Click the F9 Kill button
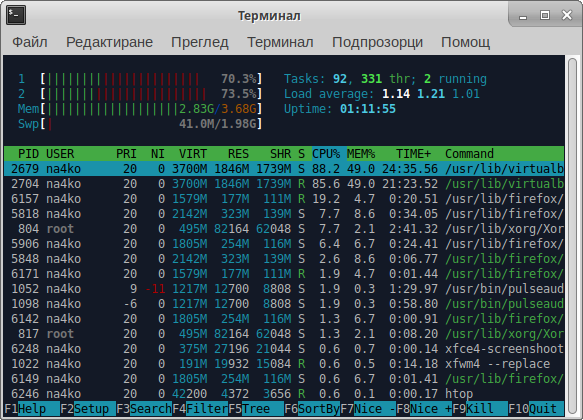Image resolution: width=583 pixels, height=420 pixels. [x=480, y=408]
